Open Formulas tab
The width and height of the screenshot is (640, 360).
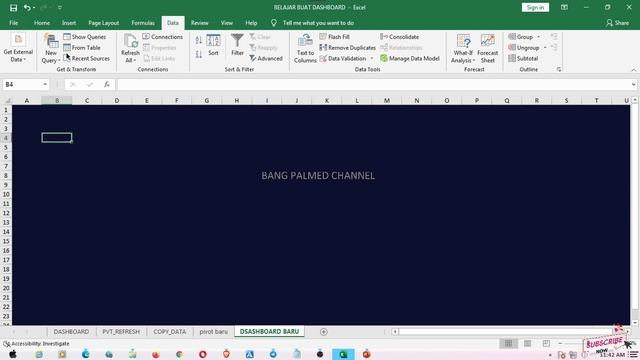coord(143,23)
